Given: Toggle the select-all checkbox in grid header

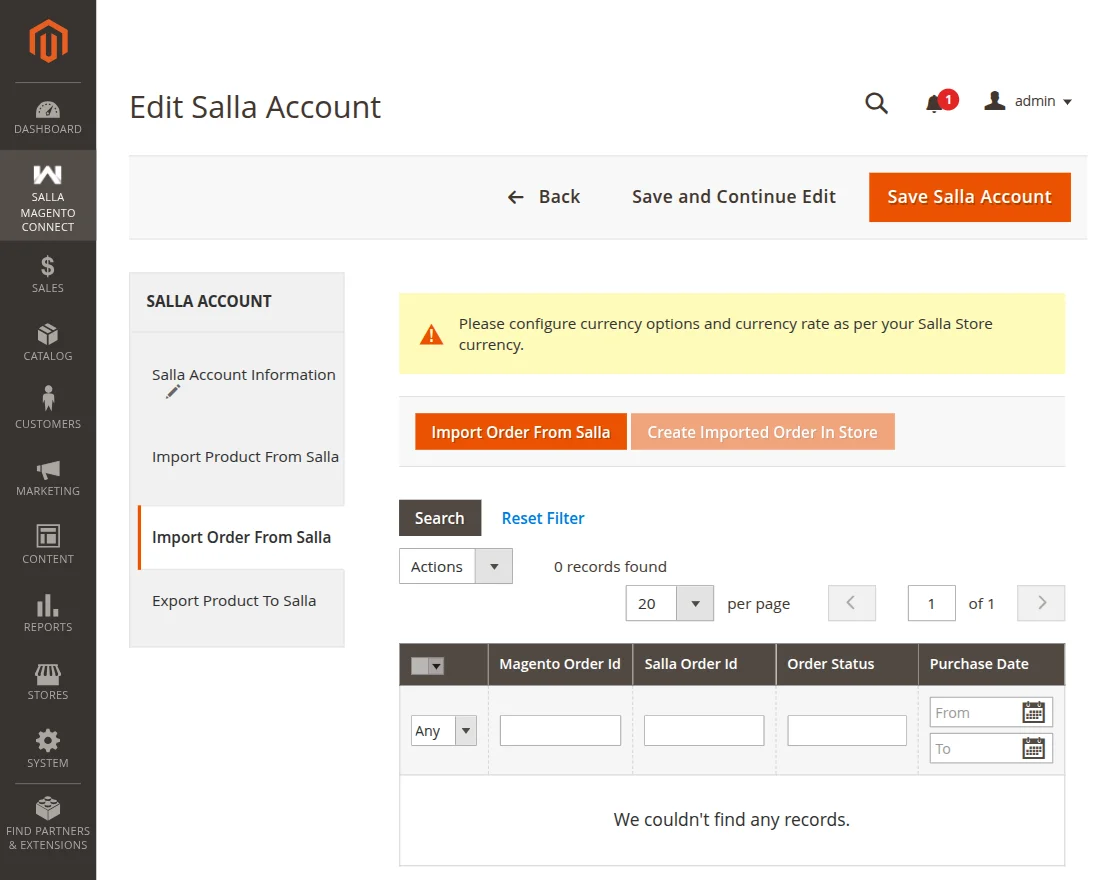Looking at the screenshot, I should pos(419,666).
